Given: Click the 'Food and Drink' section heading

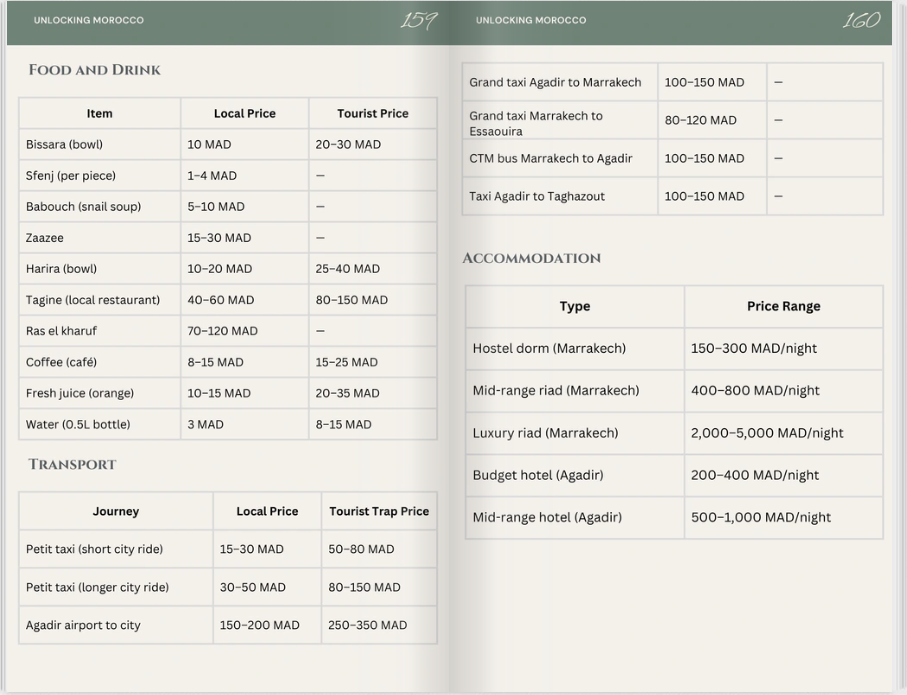Looking at the screenshot, I should pos(94,70).
